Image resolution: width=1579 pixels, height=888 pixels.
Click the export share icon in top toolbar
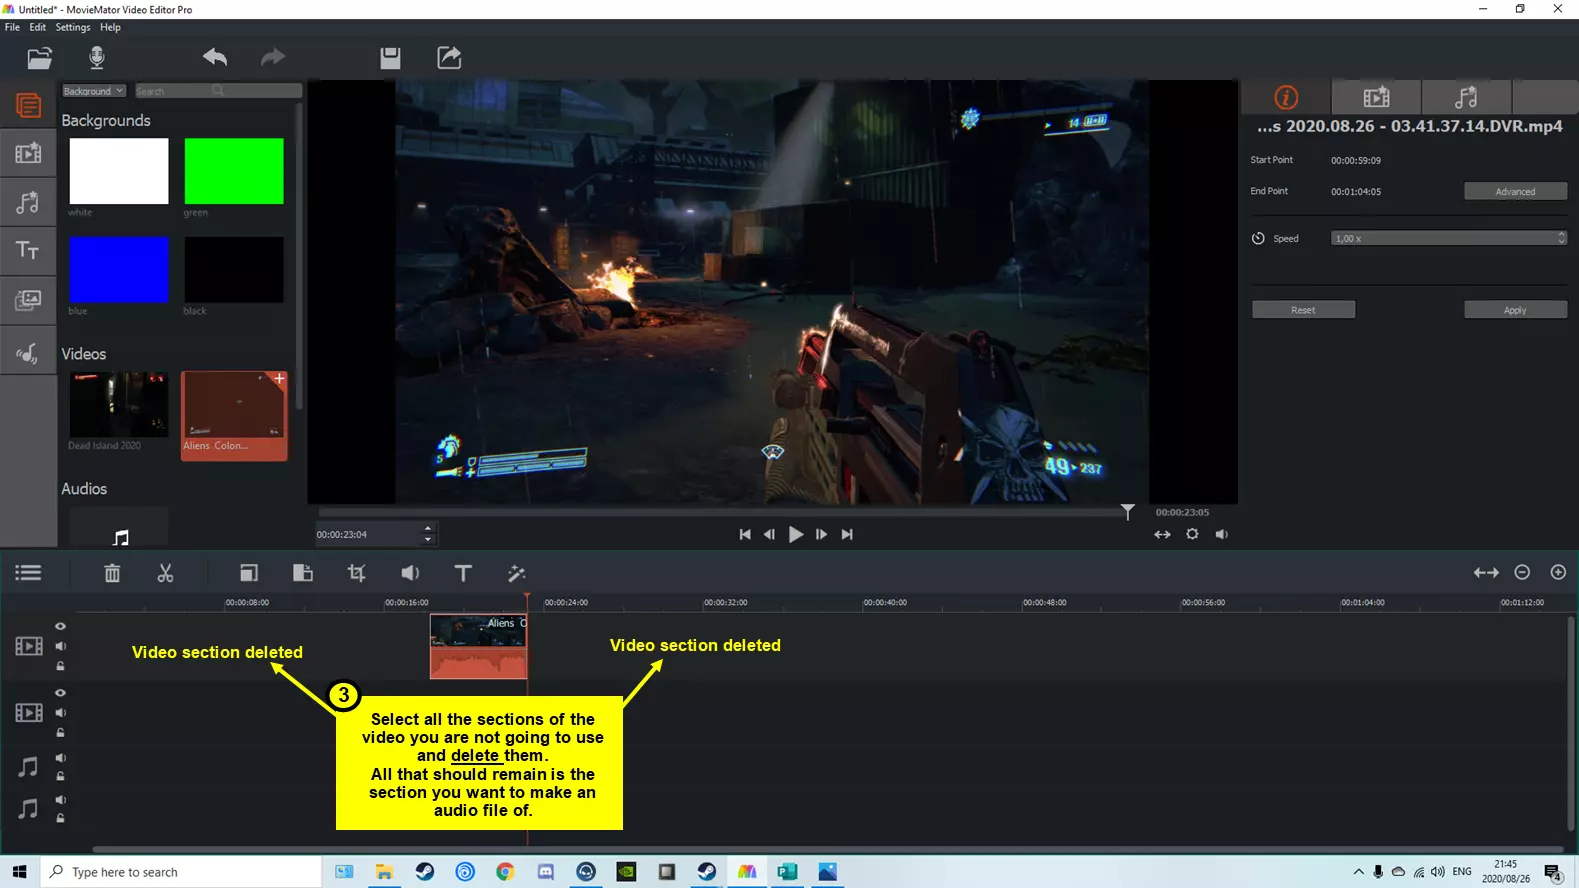(449, 57)
